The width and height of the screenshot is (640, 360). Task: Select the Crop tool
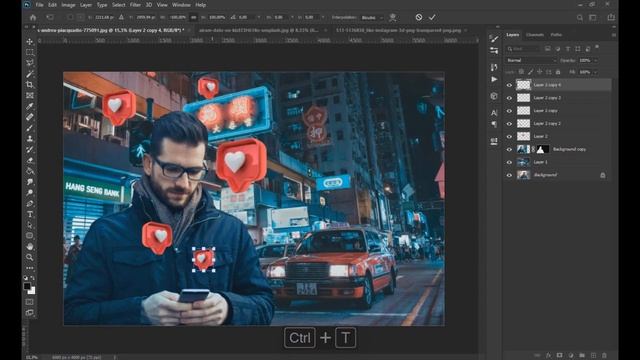click(30, 84)
